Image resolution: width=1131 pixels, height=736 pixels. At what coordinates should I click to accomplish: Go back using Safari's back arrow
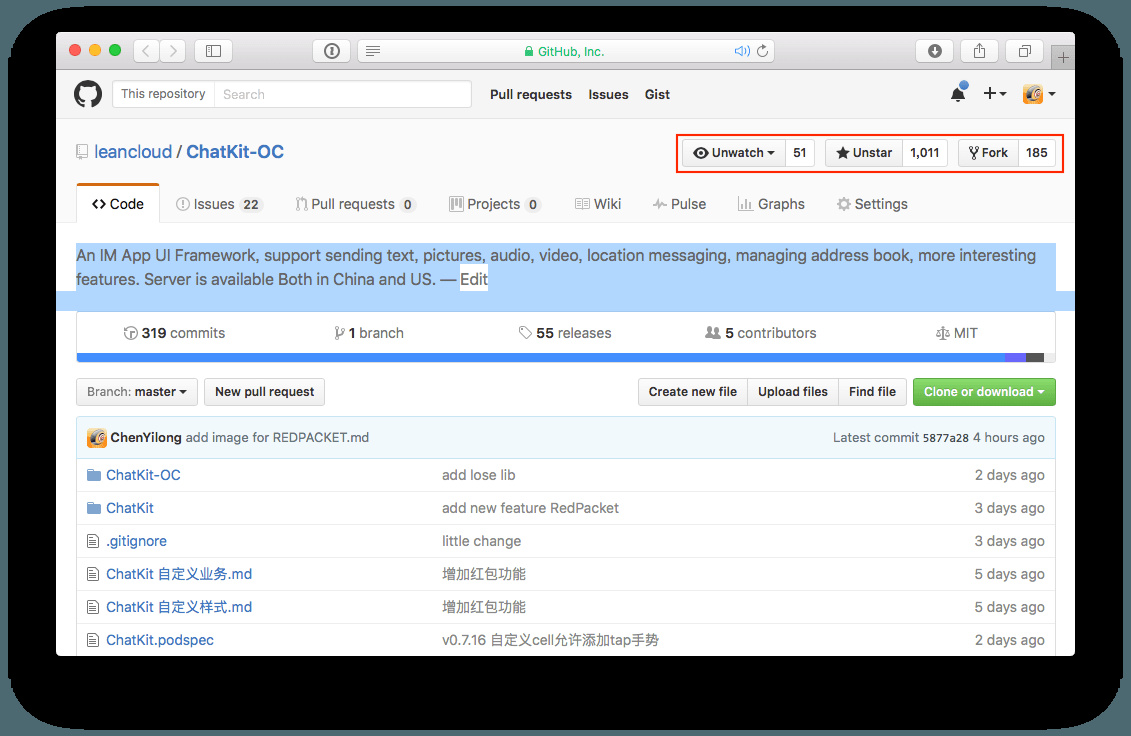tap(146, 51)
